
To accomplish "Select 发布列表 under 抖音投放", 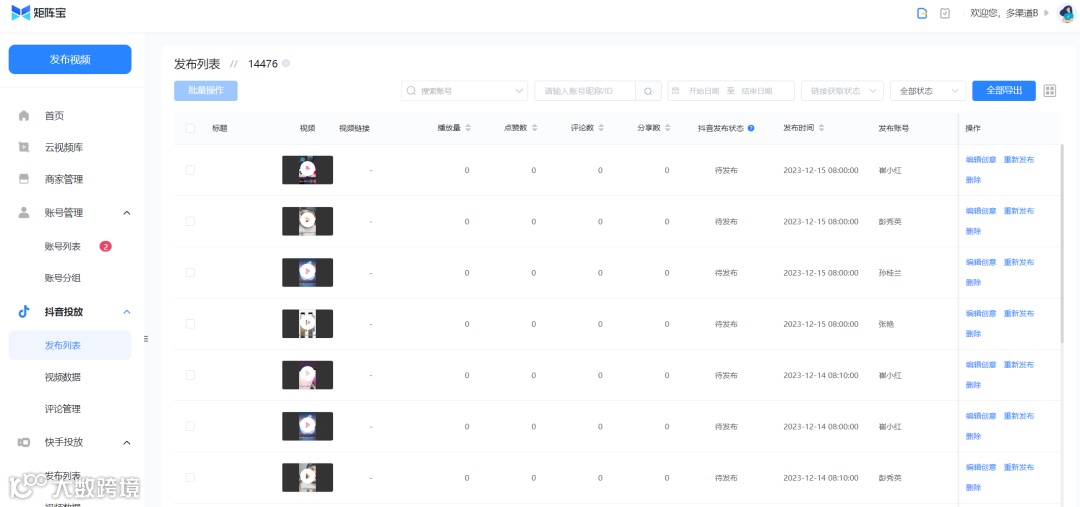I will [x=70, y=345].
